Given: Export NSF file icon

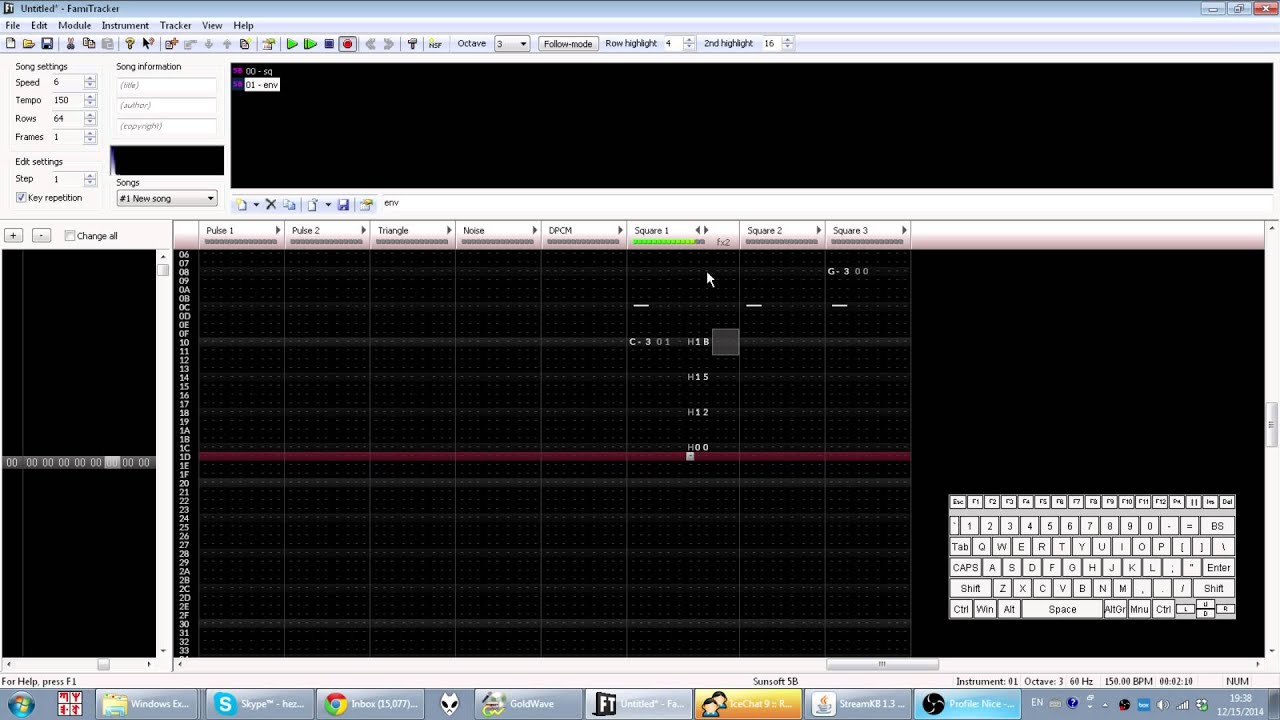Looking at the screenshot, I should click(x=435, y=44).
